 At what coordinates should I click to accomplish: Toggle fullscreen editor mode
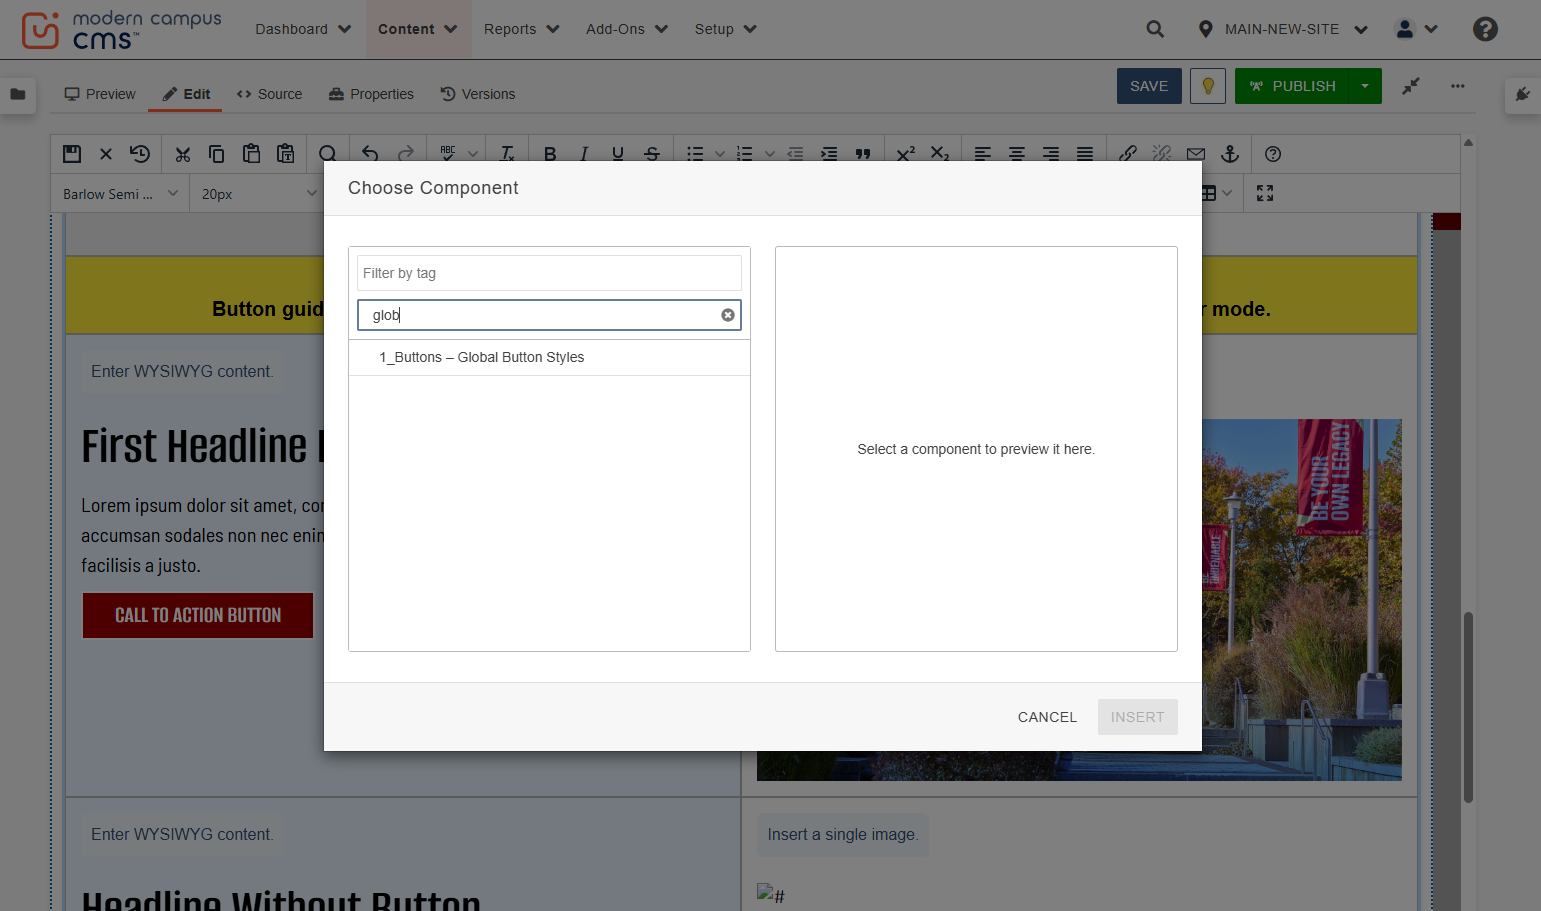[1265, 193]
